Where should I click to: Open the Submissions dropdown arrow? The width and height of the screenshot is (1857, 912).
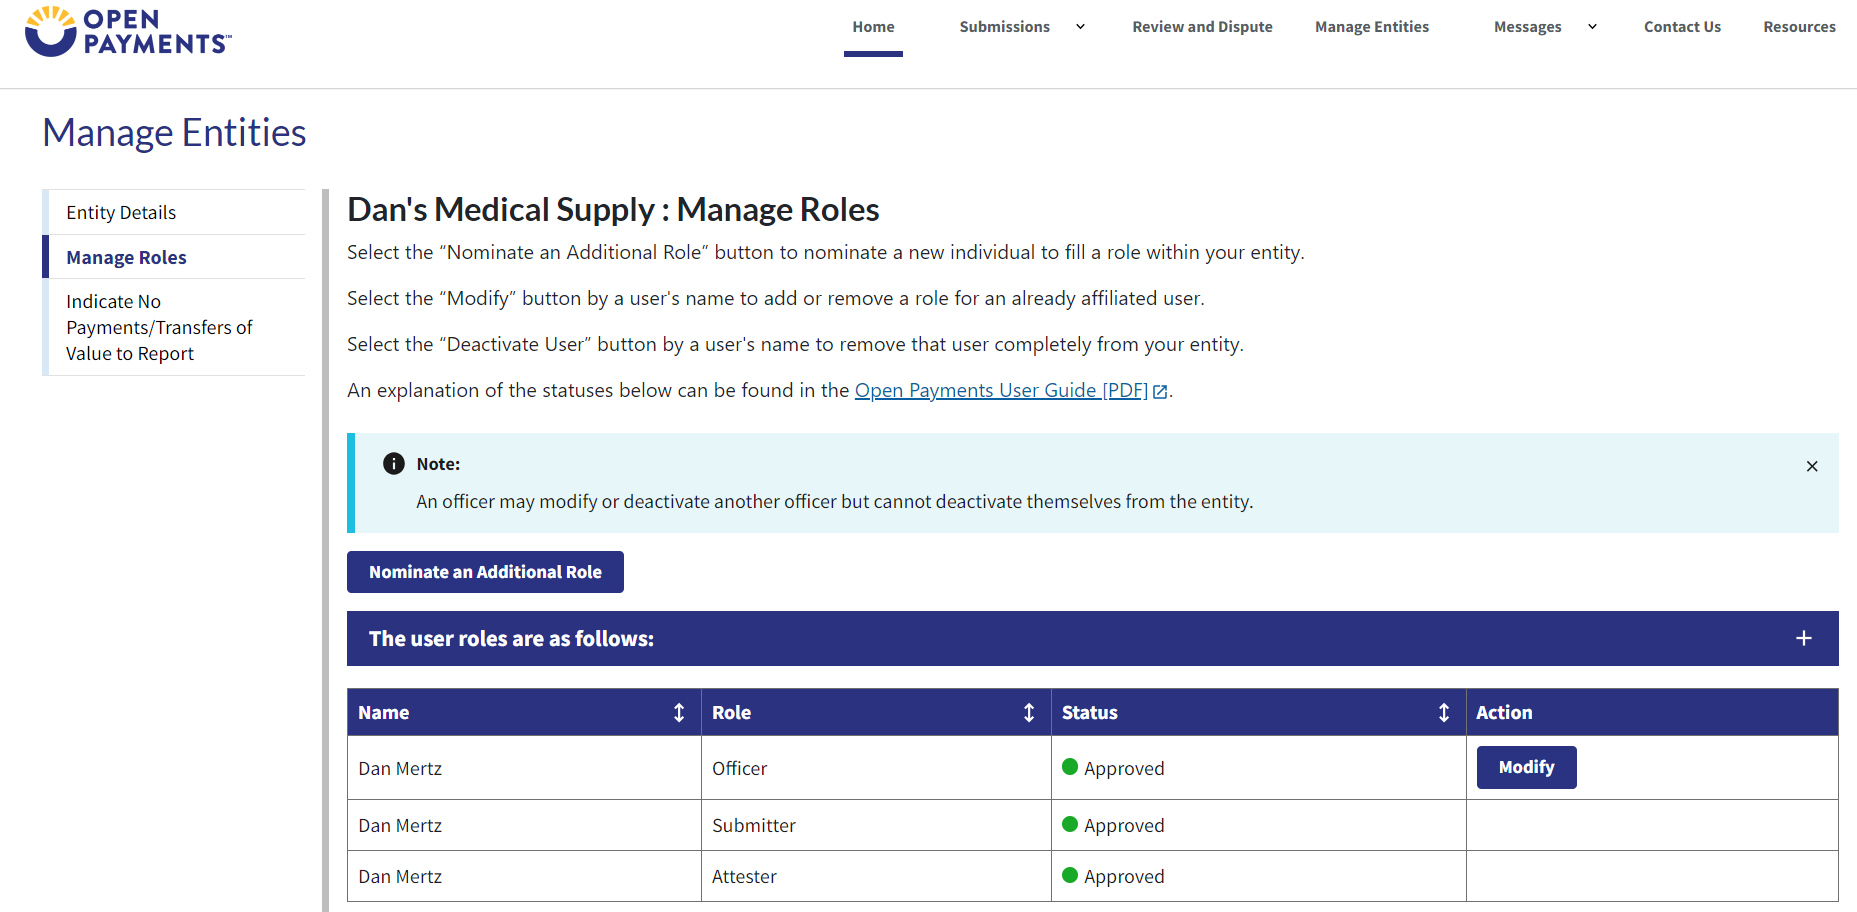[x=1080, y=27]
